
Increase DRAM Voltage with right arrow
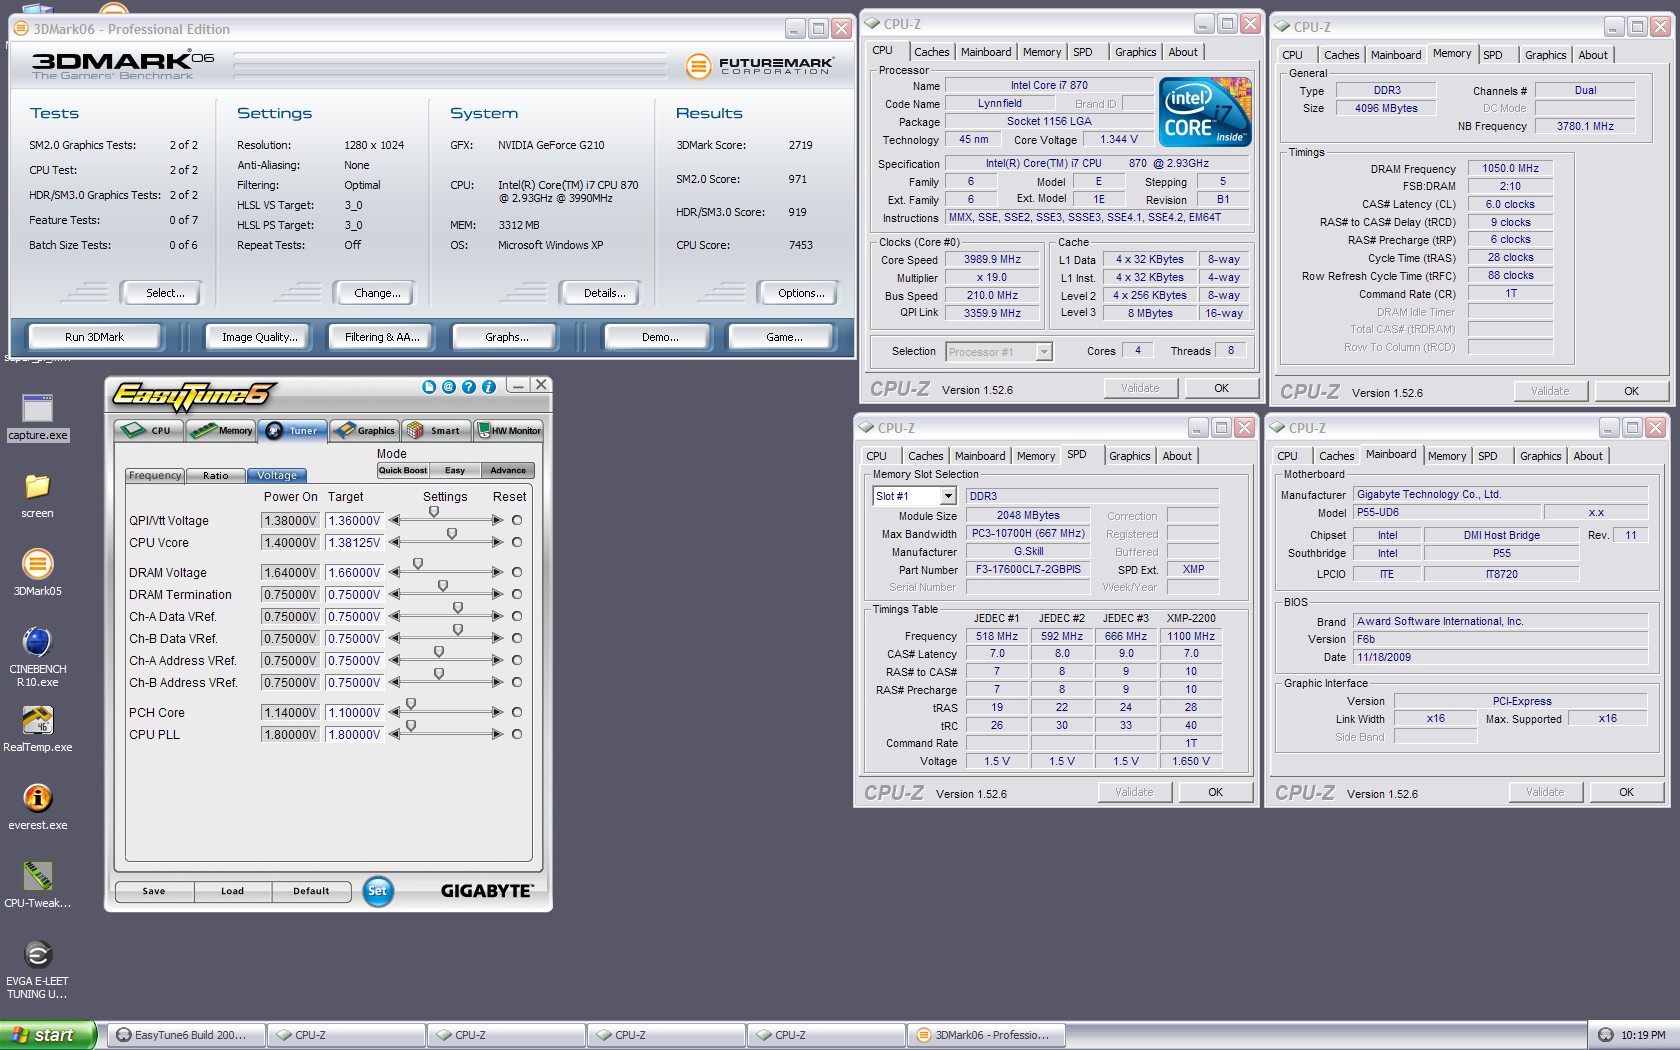click(x=497, y=572)
